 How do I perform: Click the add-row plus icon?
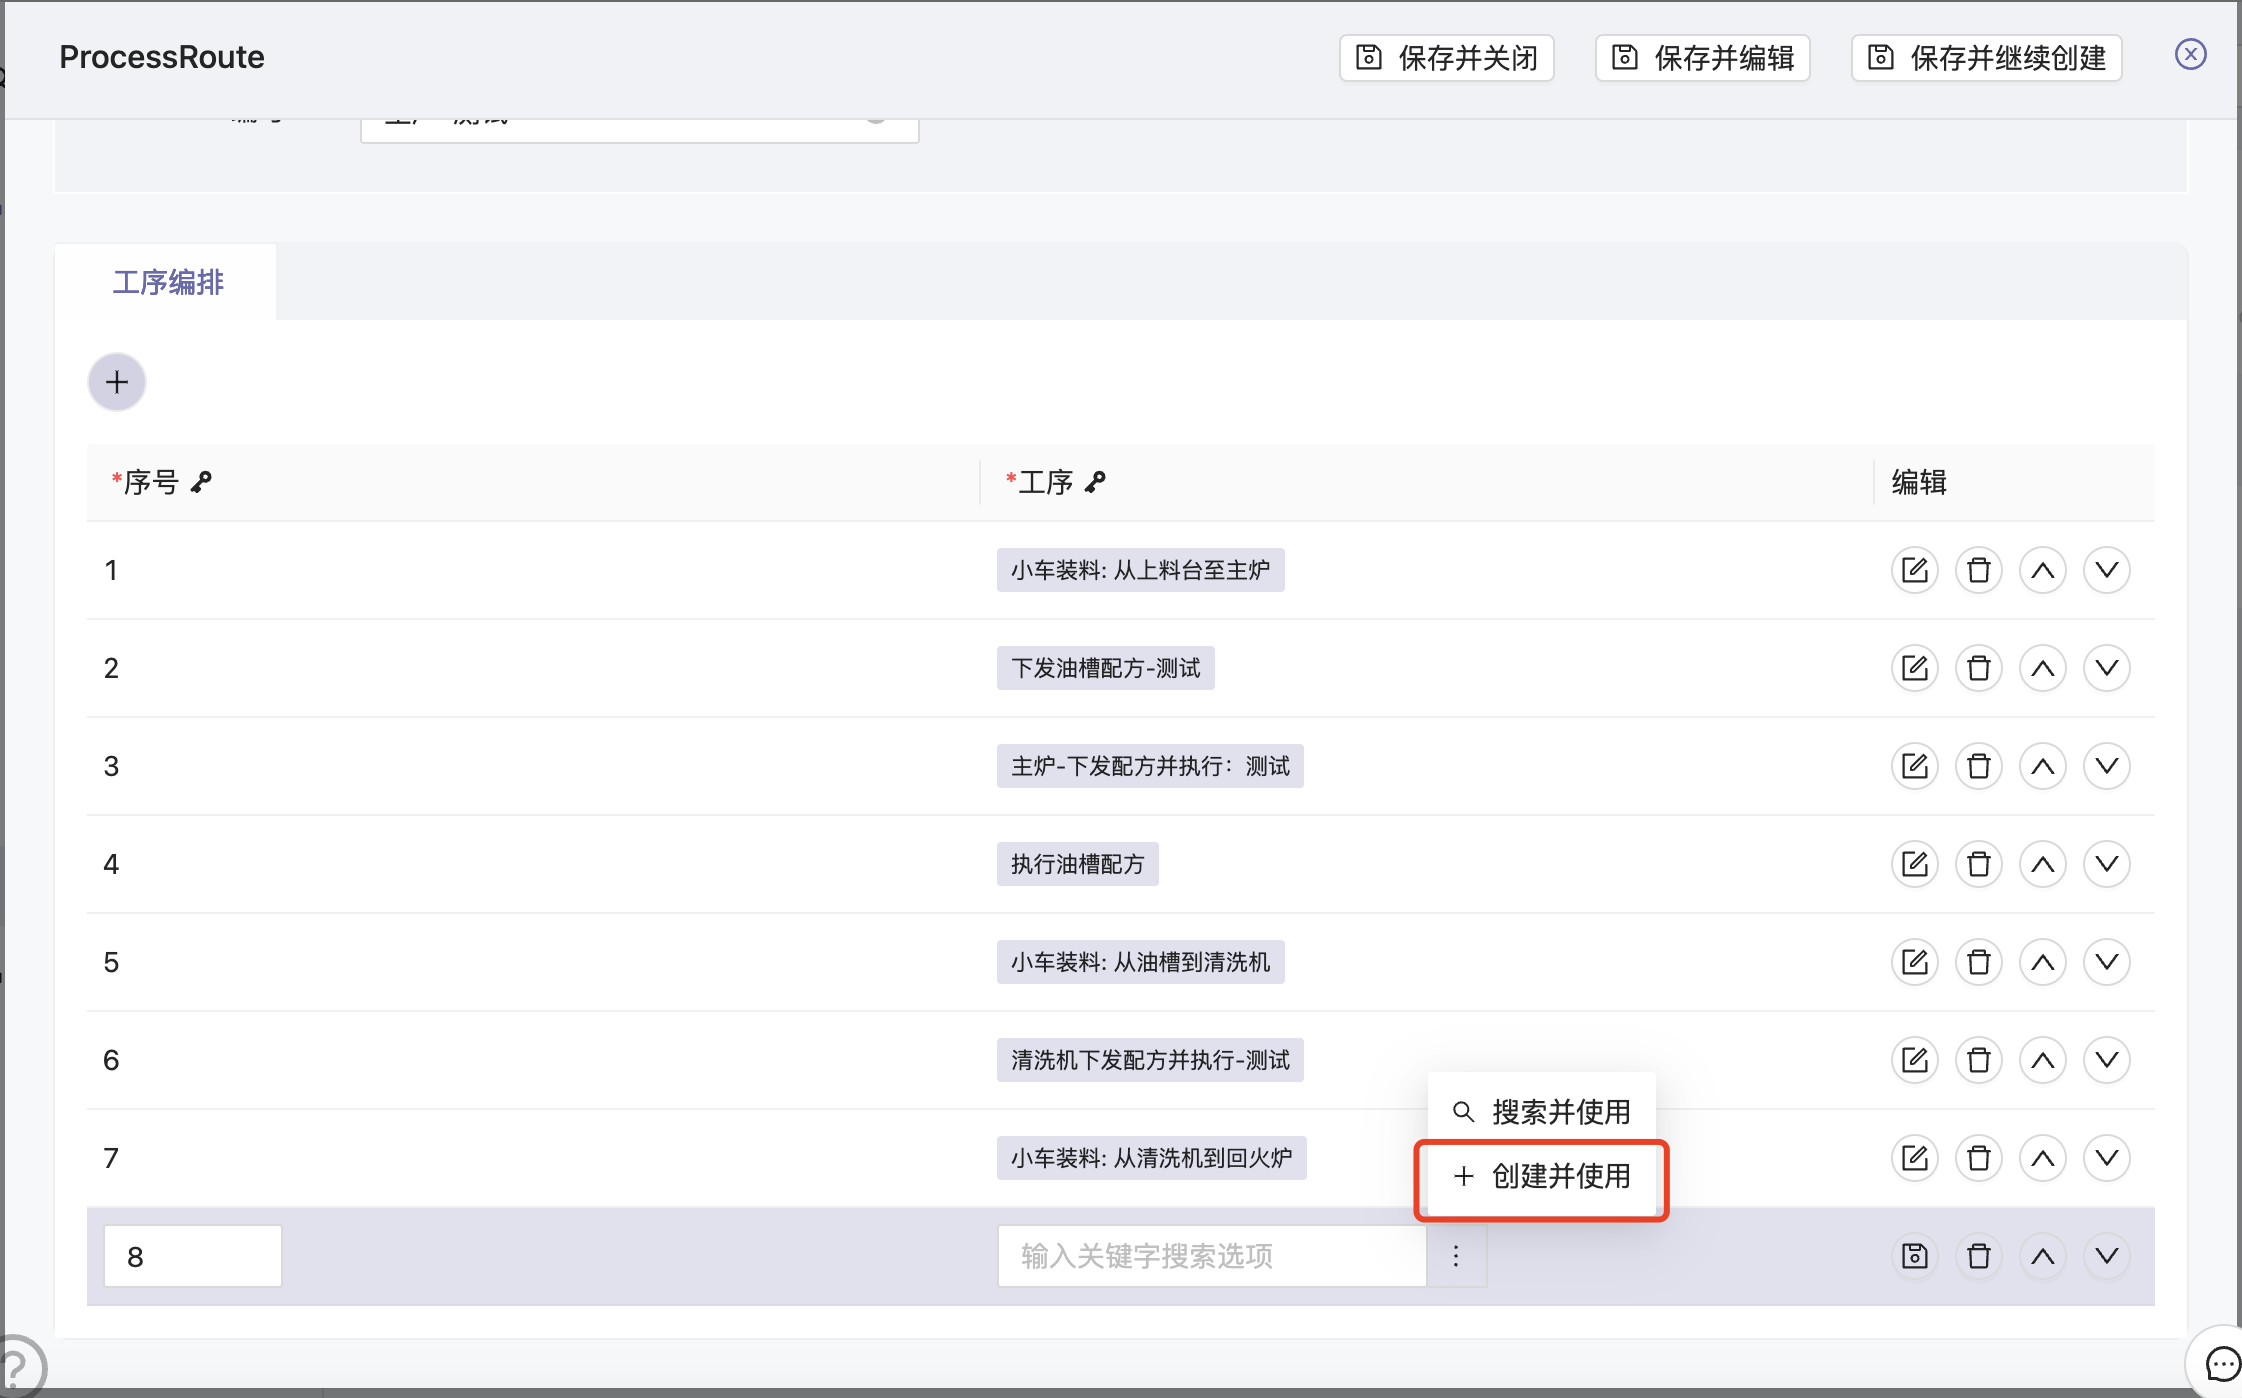[x=117, y=382]
